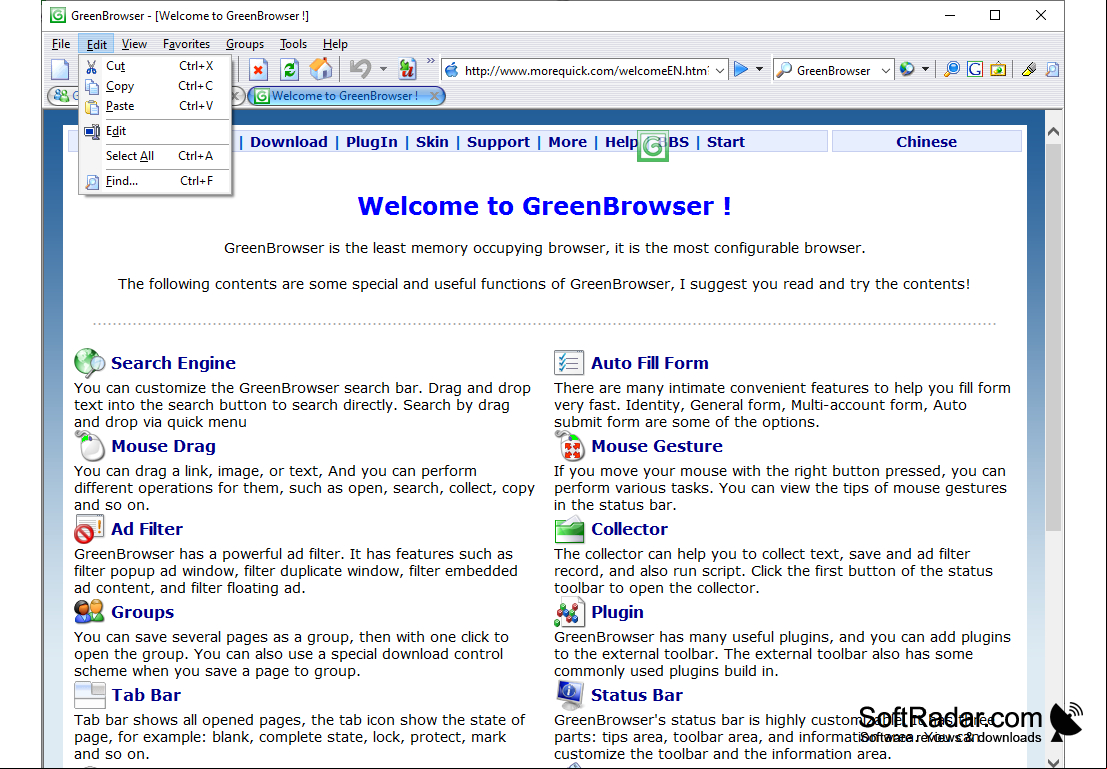Click the vertical scrollbar thumb
This screenshot has width=1107, height=769.
1053,338
